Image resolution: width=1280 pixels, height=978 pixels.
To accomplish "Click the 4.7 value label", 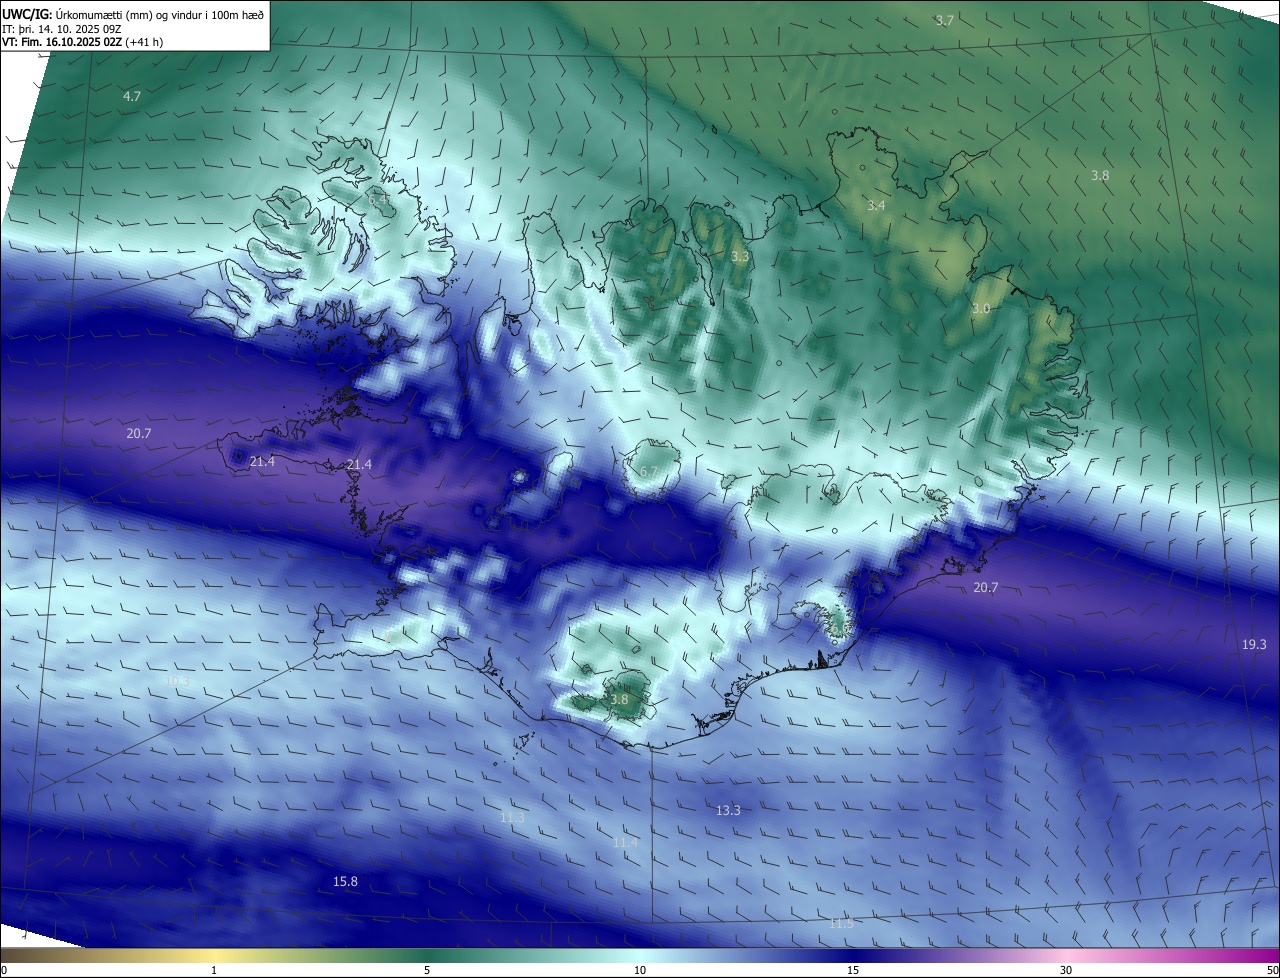I will click(132, 96).
